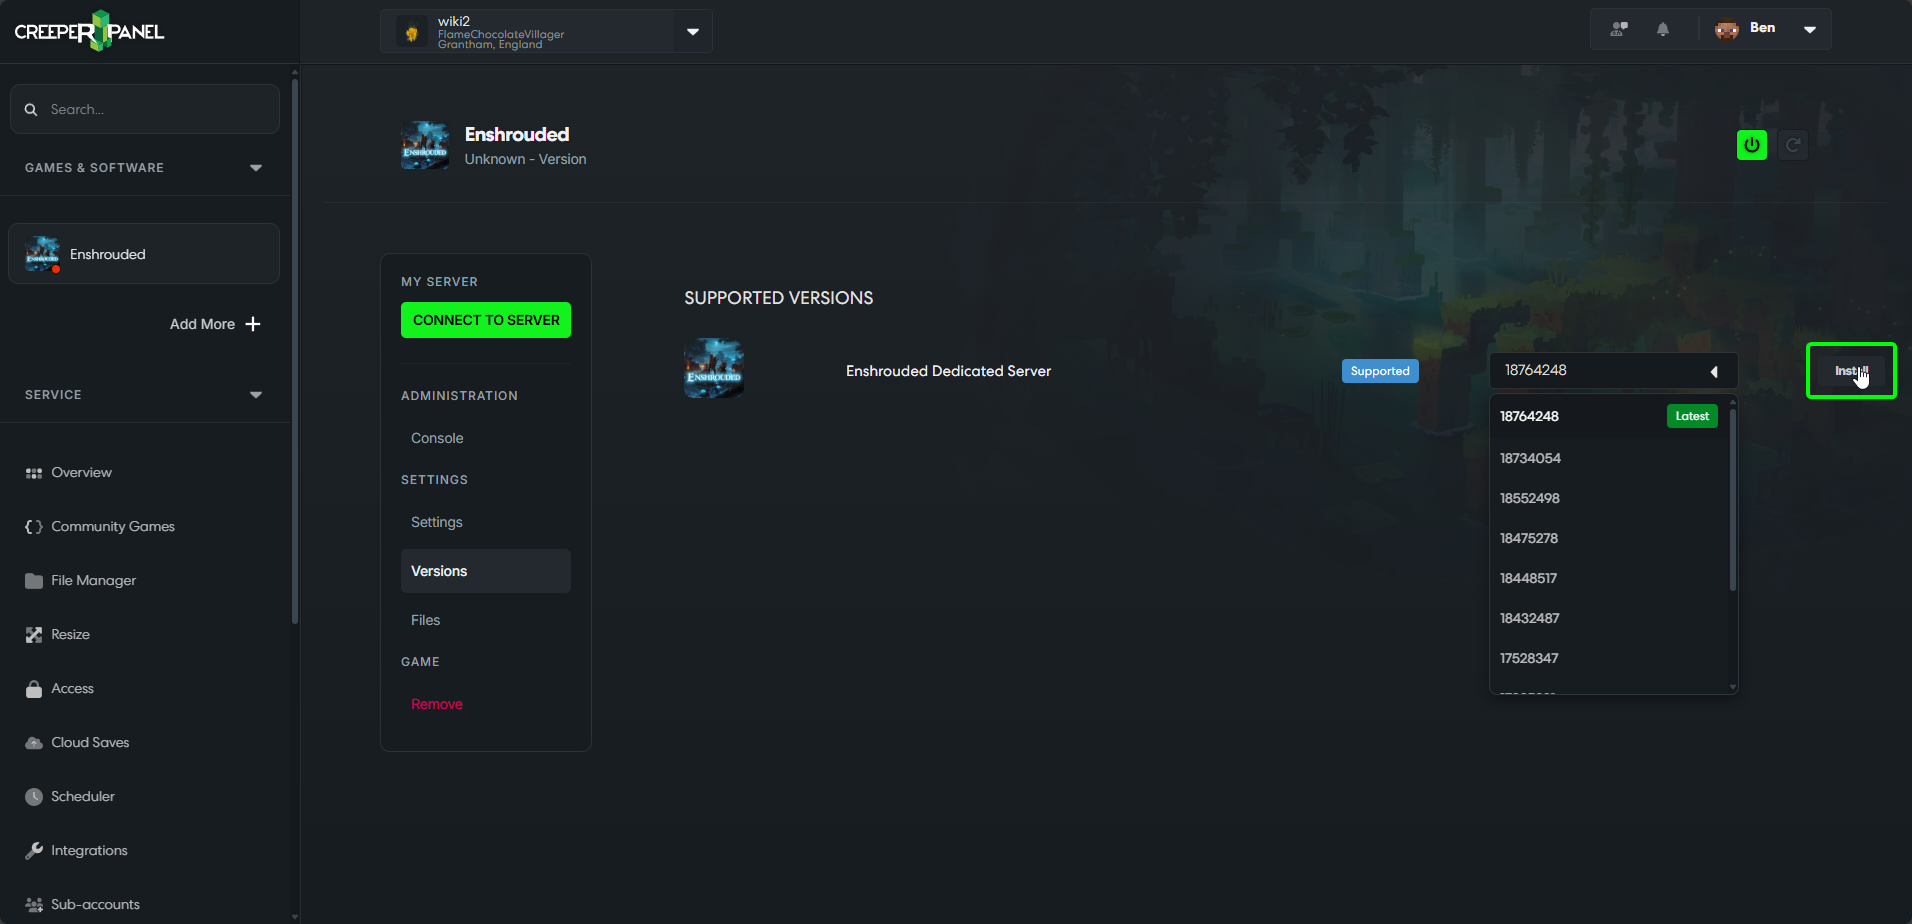This screenshot has height=924, width=1912.
Task: Open the wiki2 server selector dropdown
Action: [693, 32]
